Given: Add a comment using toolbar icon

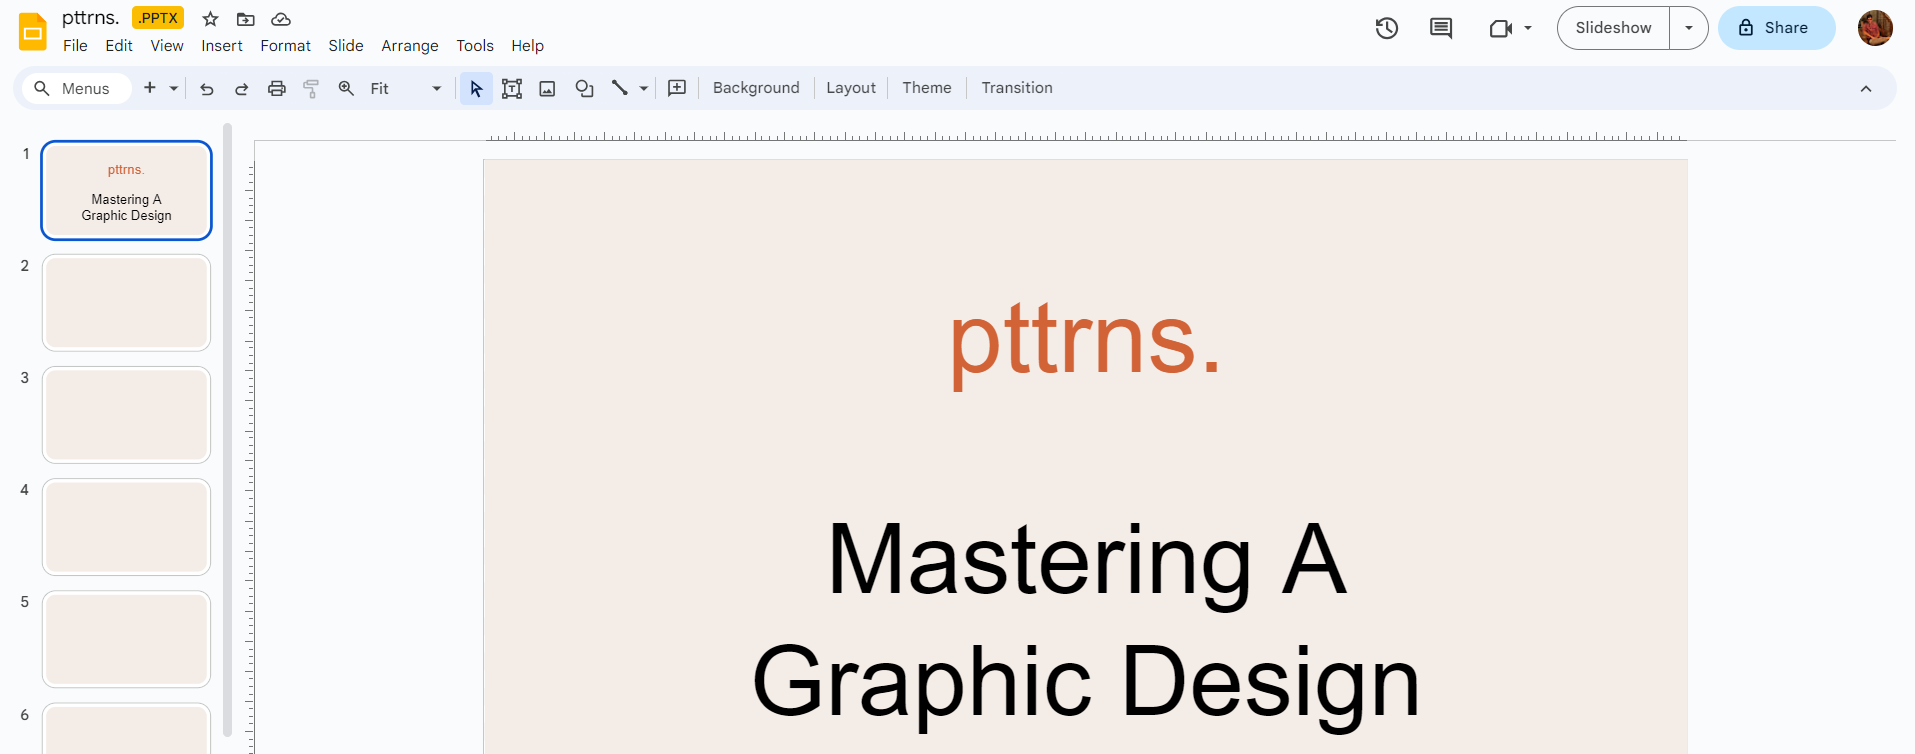Looking at the screenshot, I should click(677, 88).
